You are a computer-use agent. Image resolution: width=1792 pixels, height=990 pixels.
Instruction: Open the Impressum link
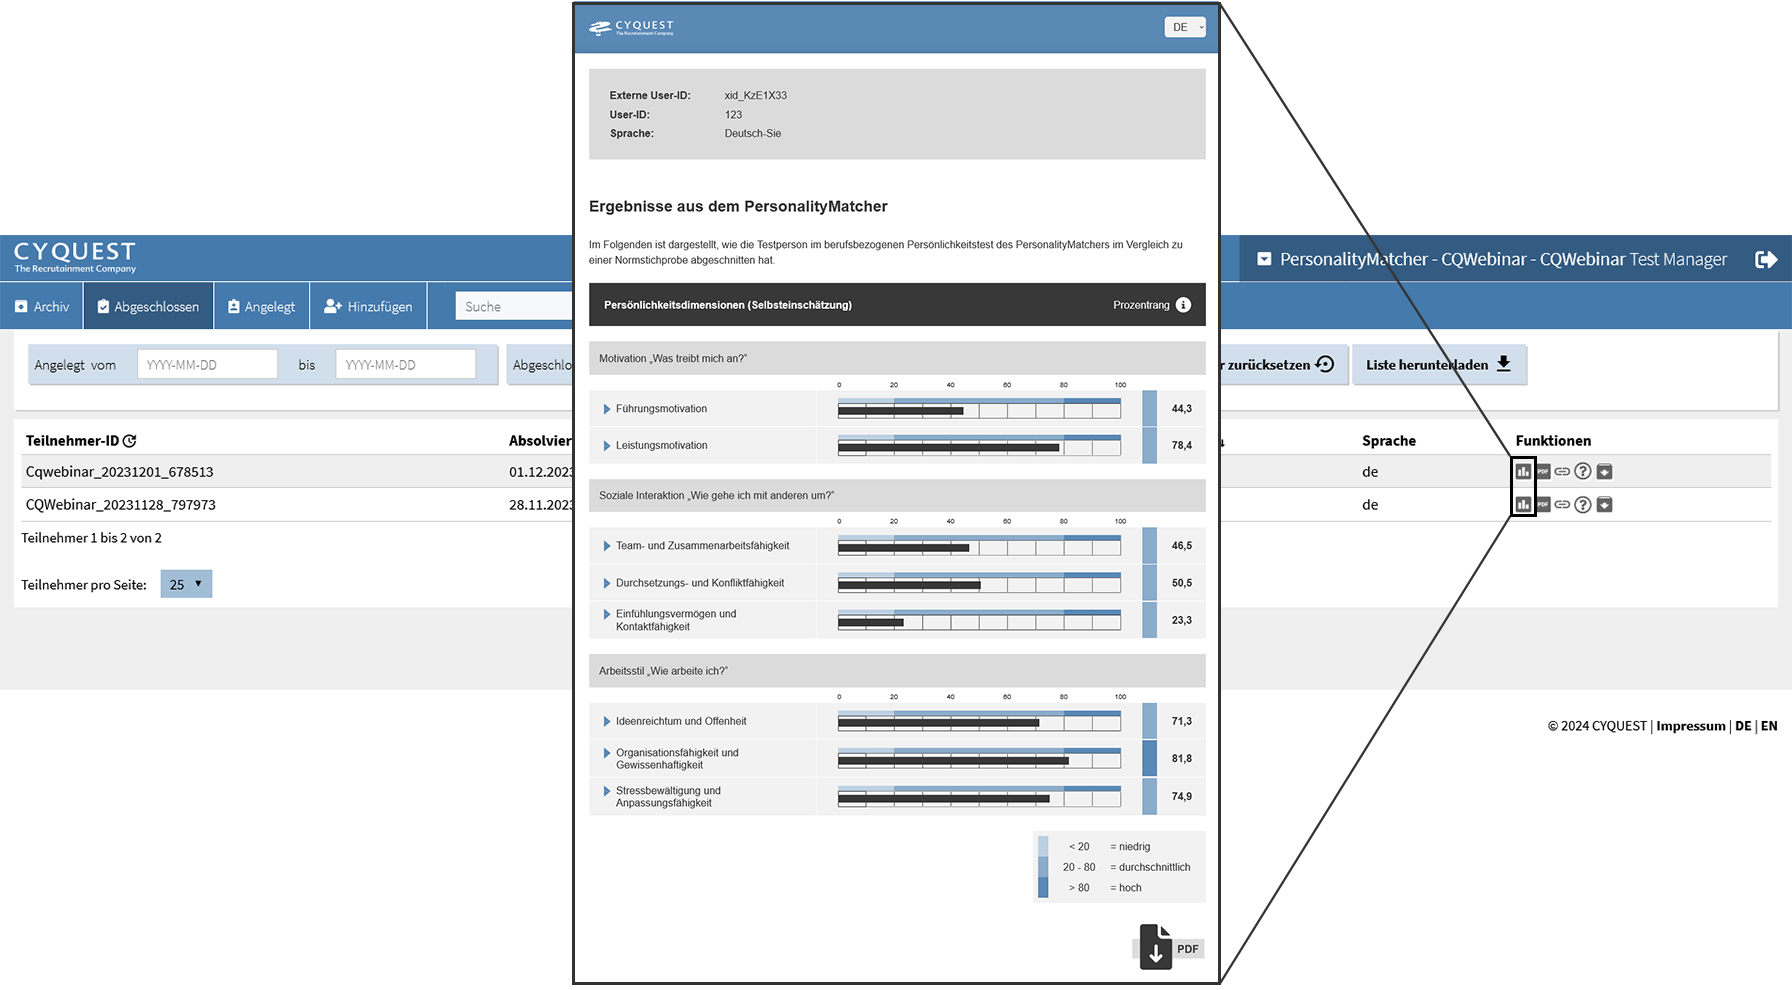(1691, 726)
